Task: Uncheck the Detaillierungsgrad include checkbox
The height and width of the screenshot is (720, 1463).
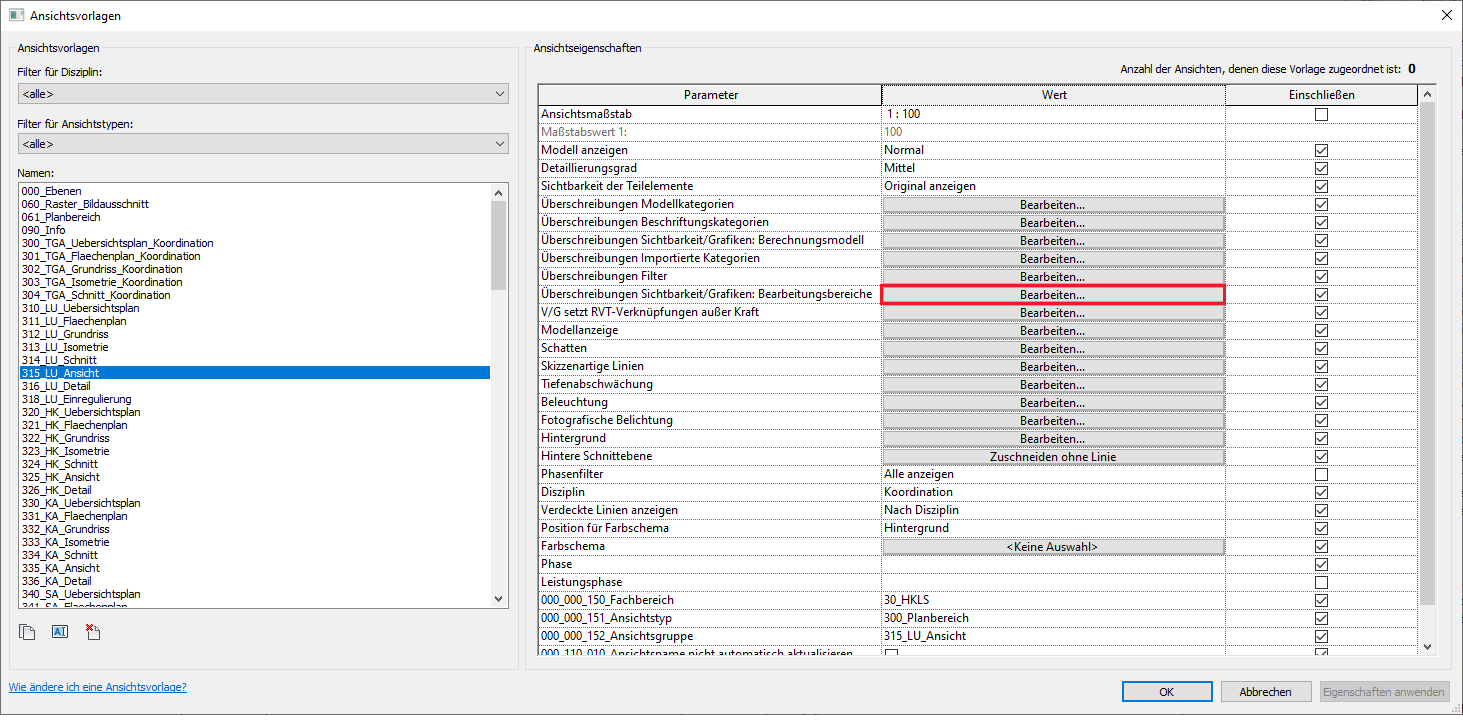Action: pos(1321,169)
